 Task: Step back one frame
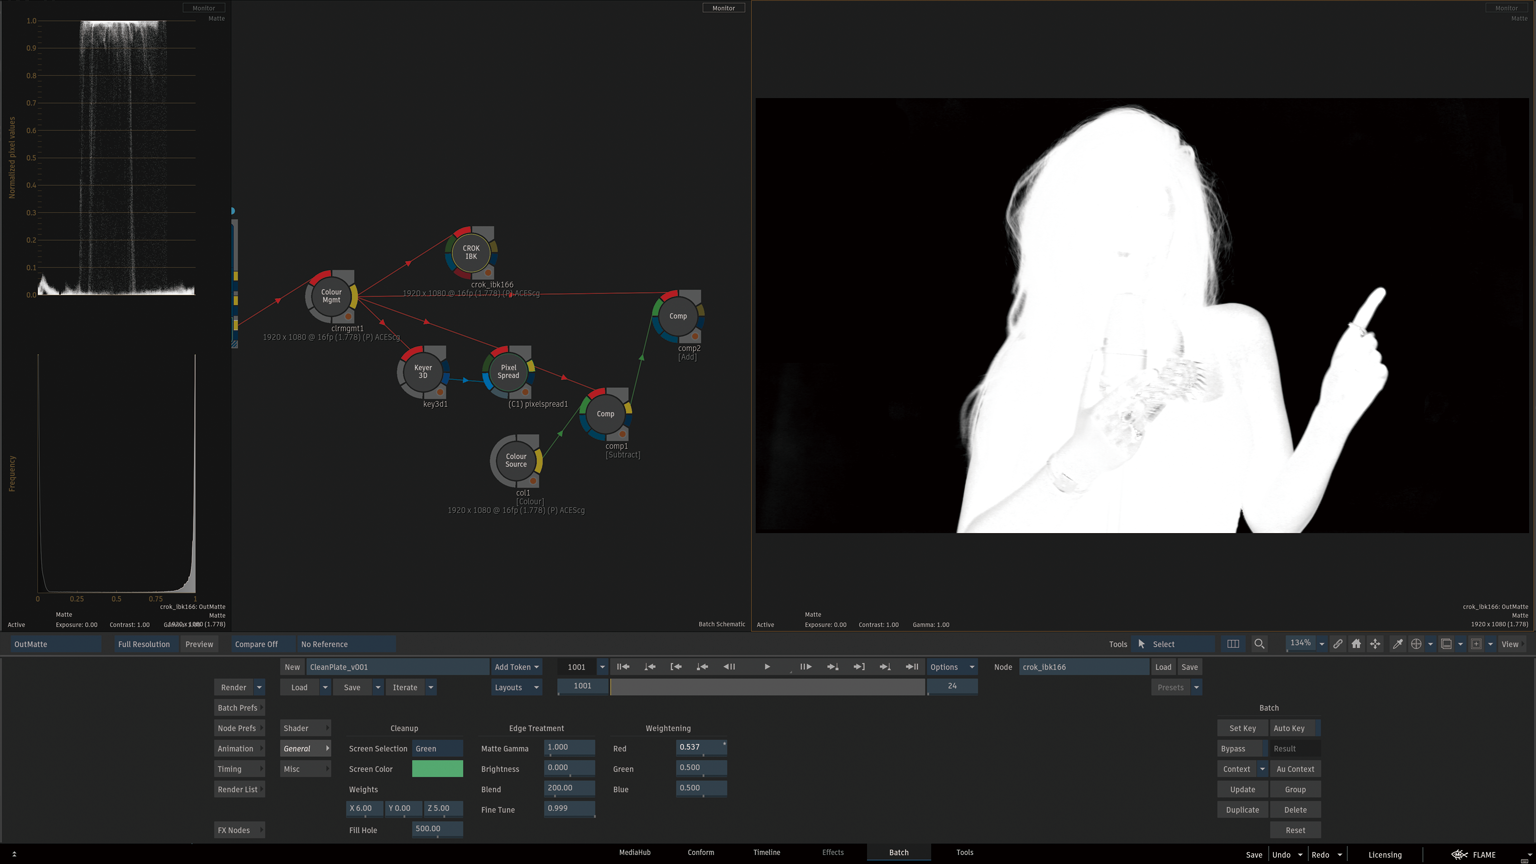(x=729, y=667)
